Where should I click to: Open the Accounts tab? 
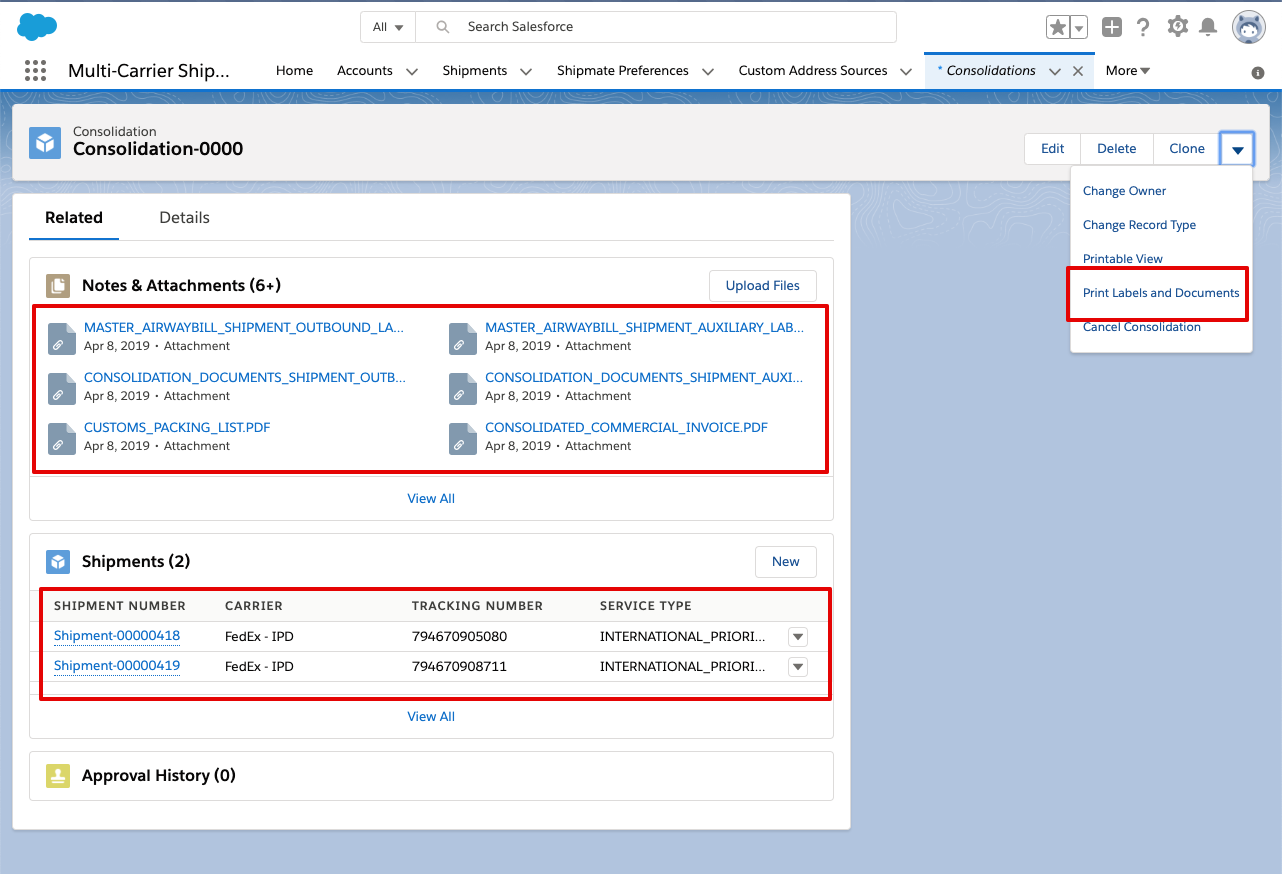tap(364, 71)
